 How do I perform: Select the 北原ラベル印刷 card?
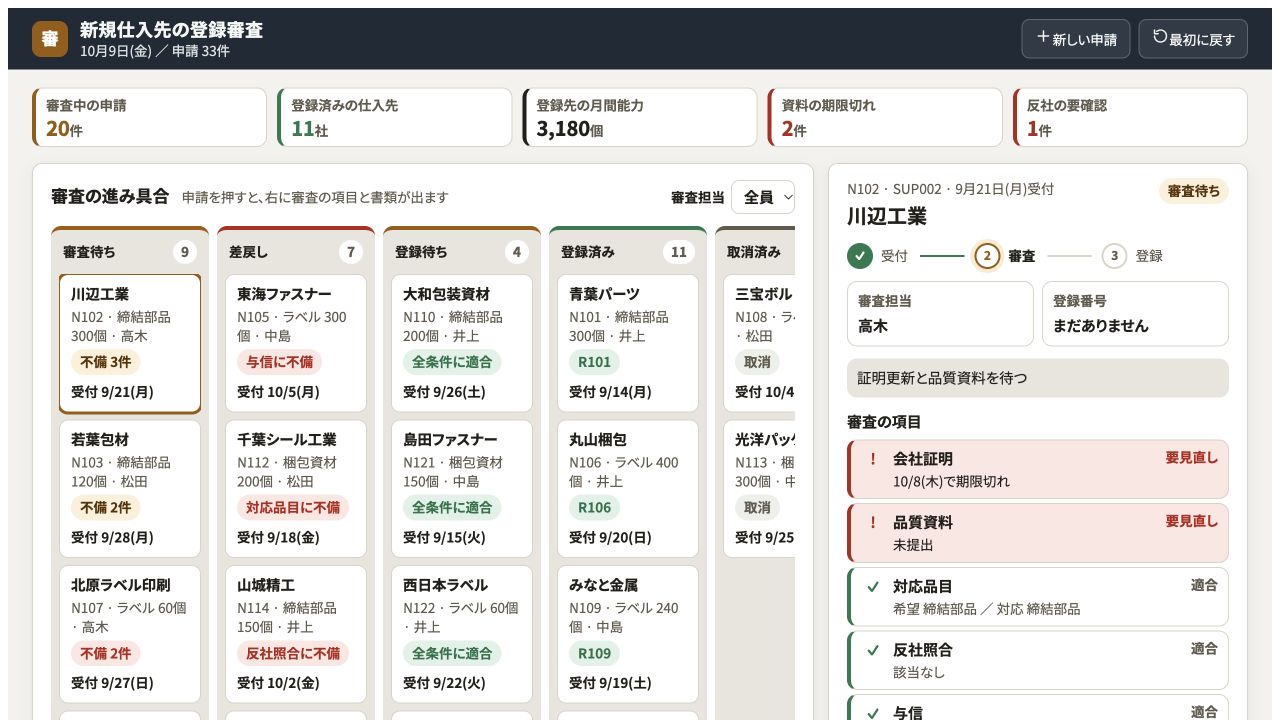tap(130, 635)
